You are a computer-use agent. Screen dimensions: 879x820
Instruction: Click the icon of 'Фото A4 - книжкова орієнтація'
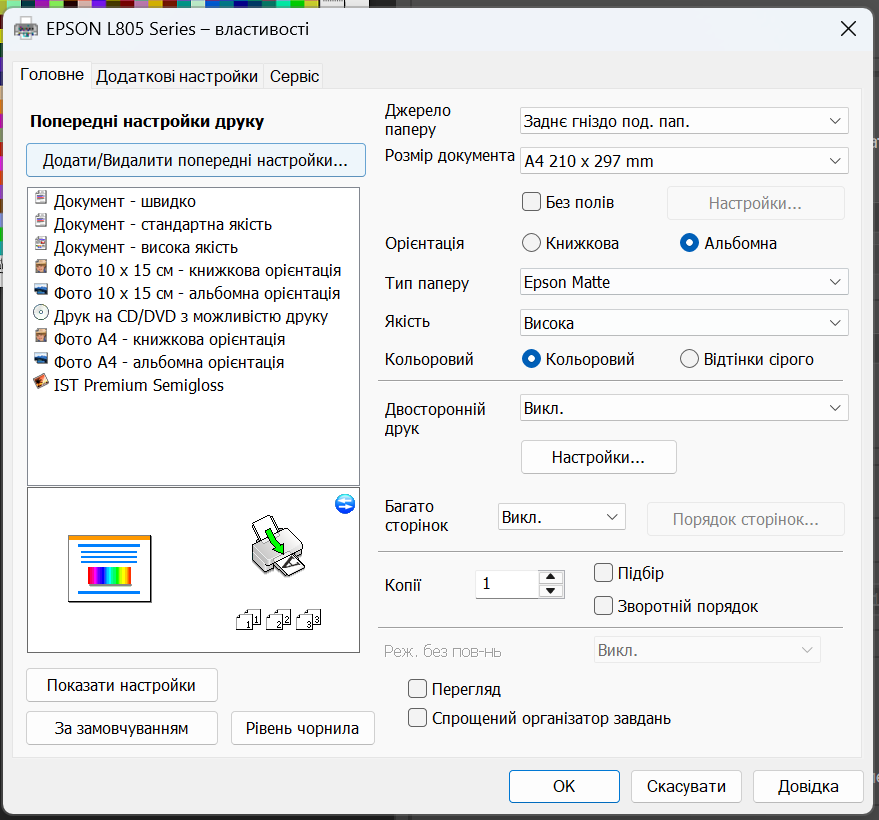tap(41, 335)
